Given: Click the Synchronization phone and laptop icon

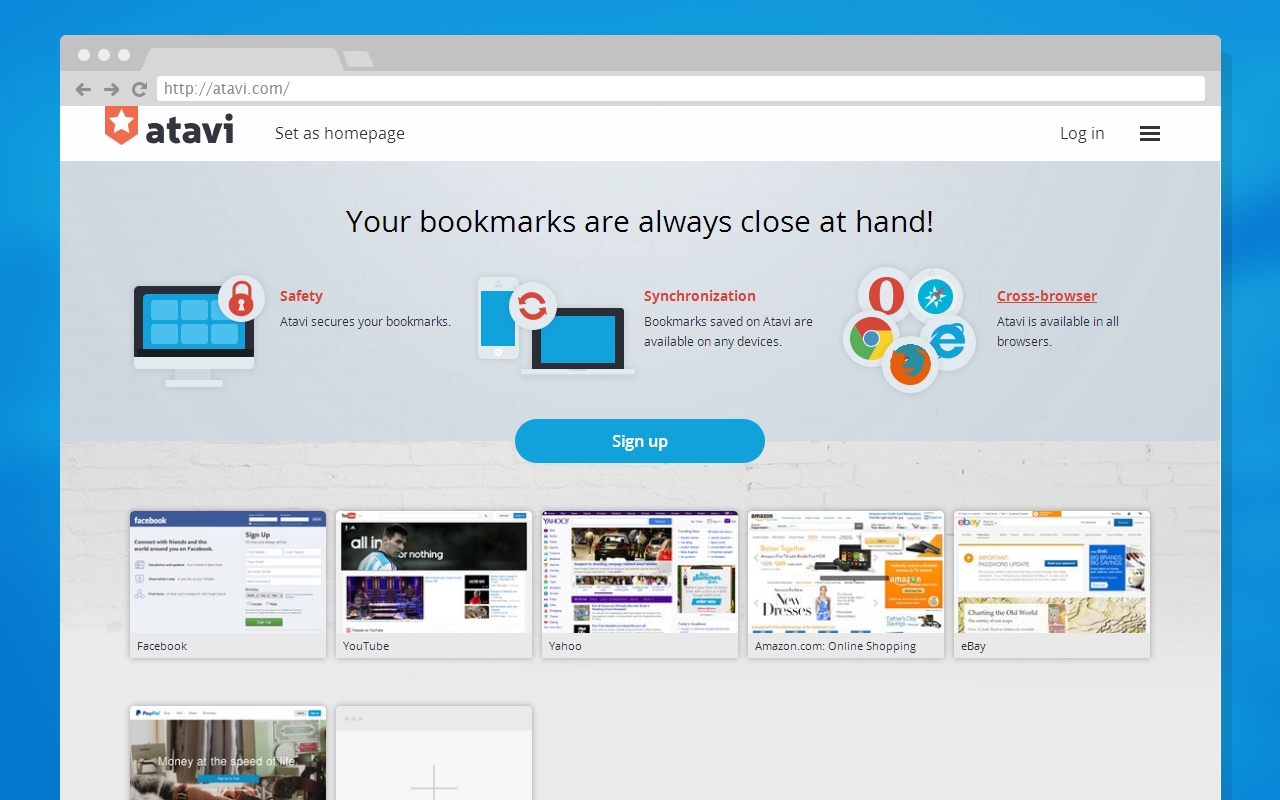Looking at the screenshot, I should click(x=556, y=327).
